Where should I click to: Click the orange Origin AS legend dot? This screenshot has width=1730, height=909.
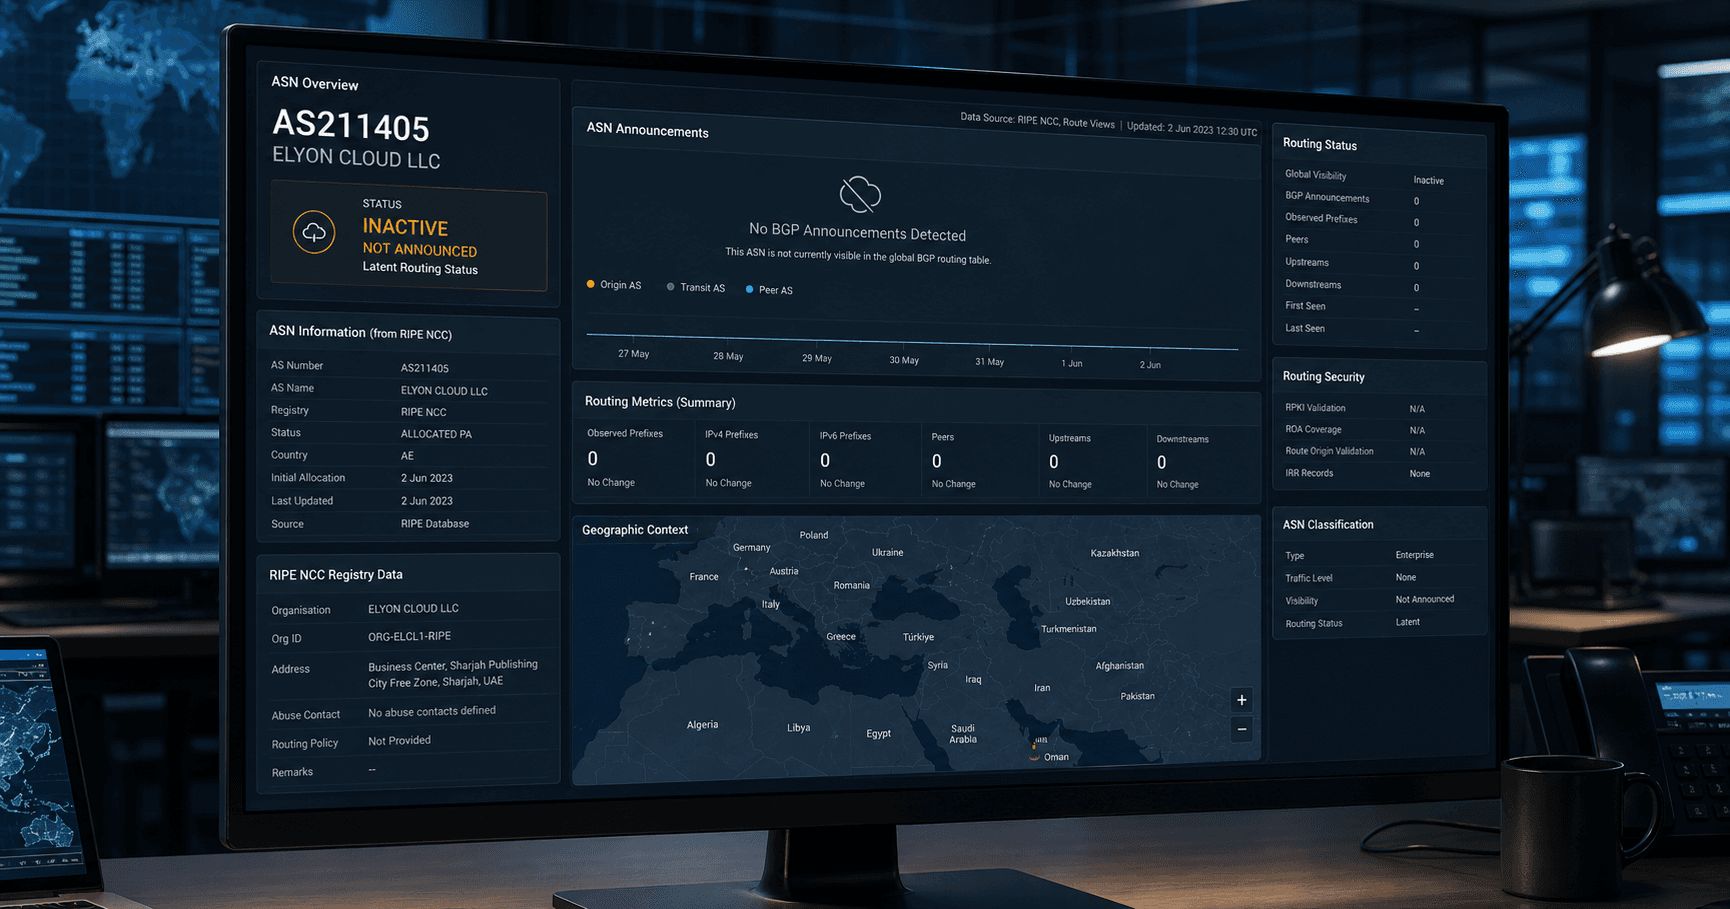(x=590, y=284)
